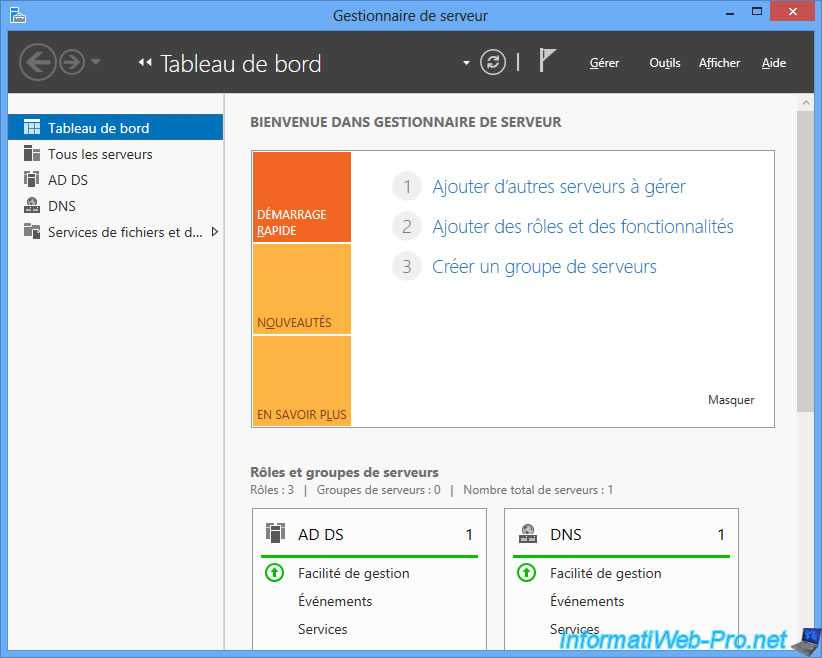Open AD DS in the sidebar

tap(115, 180)
